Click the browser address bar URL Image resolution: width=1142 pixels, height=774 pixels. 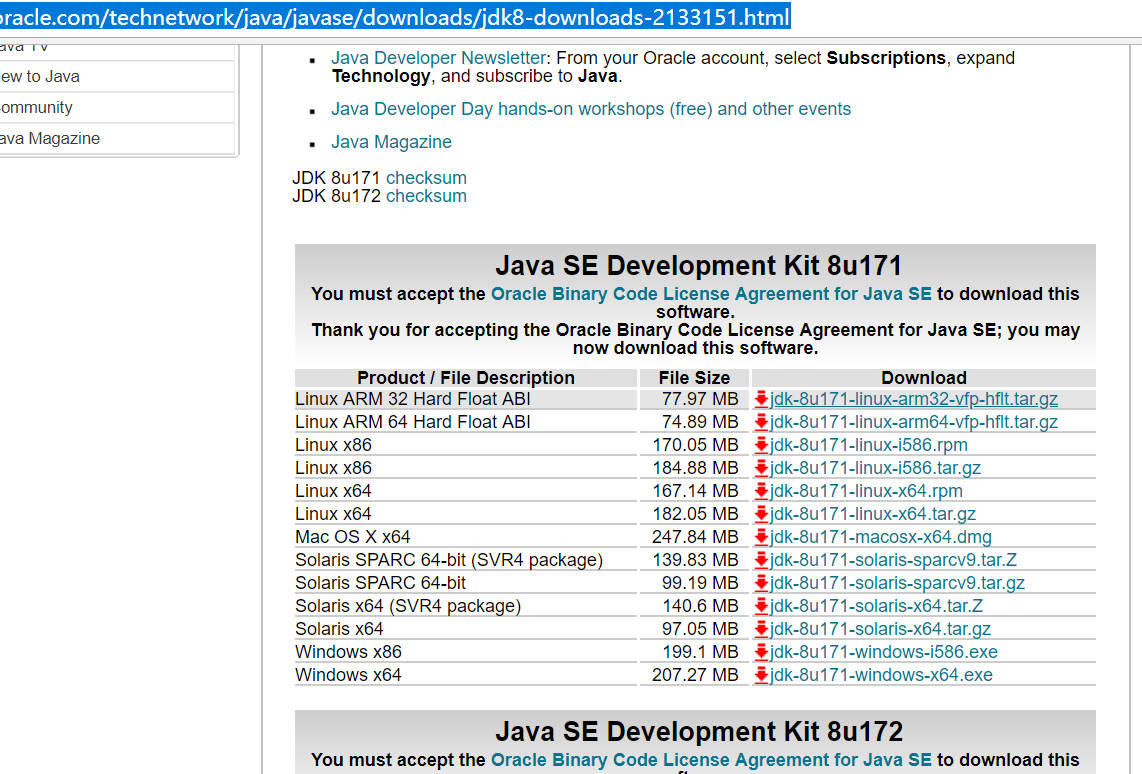395,17
